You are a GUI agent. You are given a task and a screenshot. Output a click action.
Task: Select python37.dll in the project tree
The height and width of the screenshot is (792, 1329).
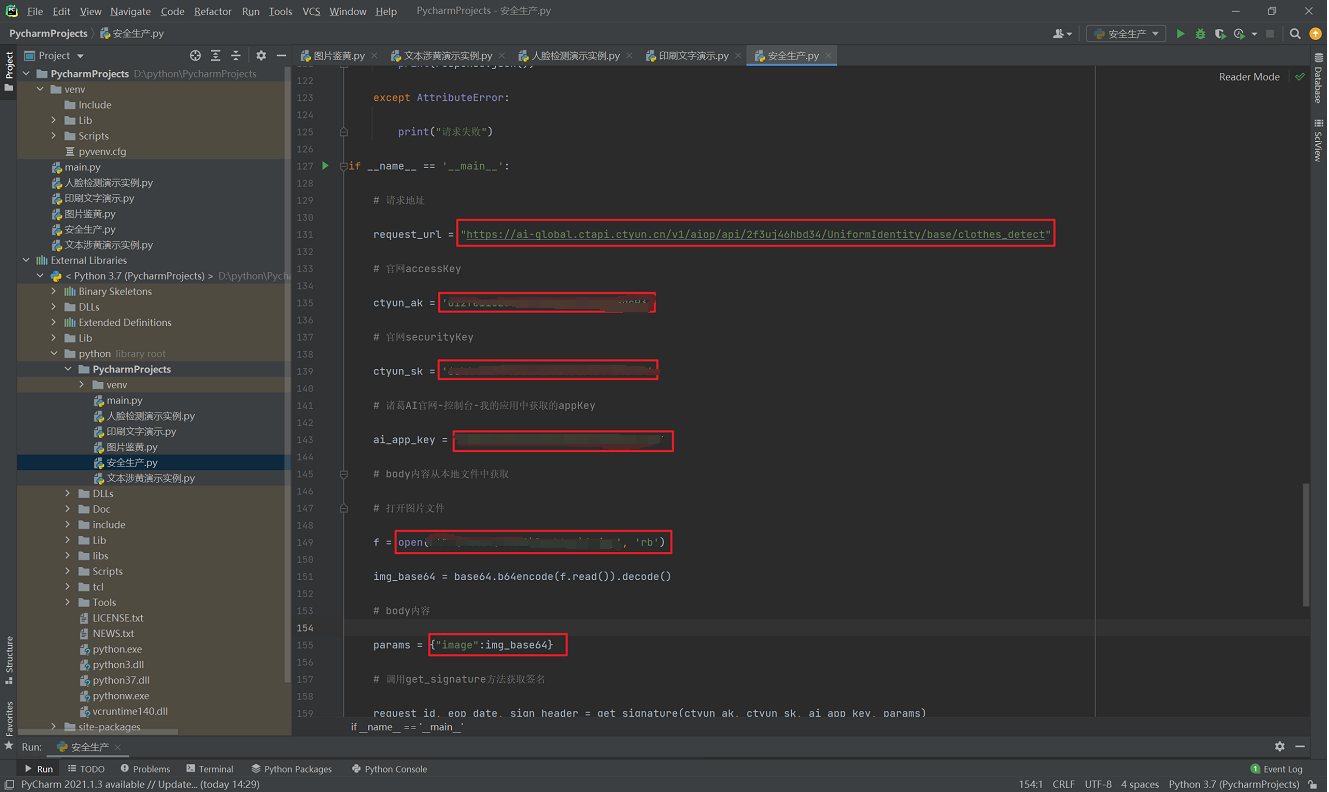[x=114, y=680]
